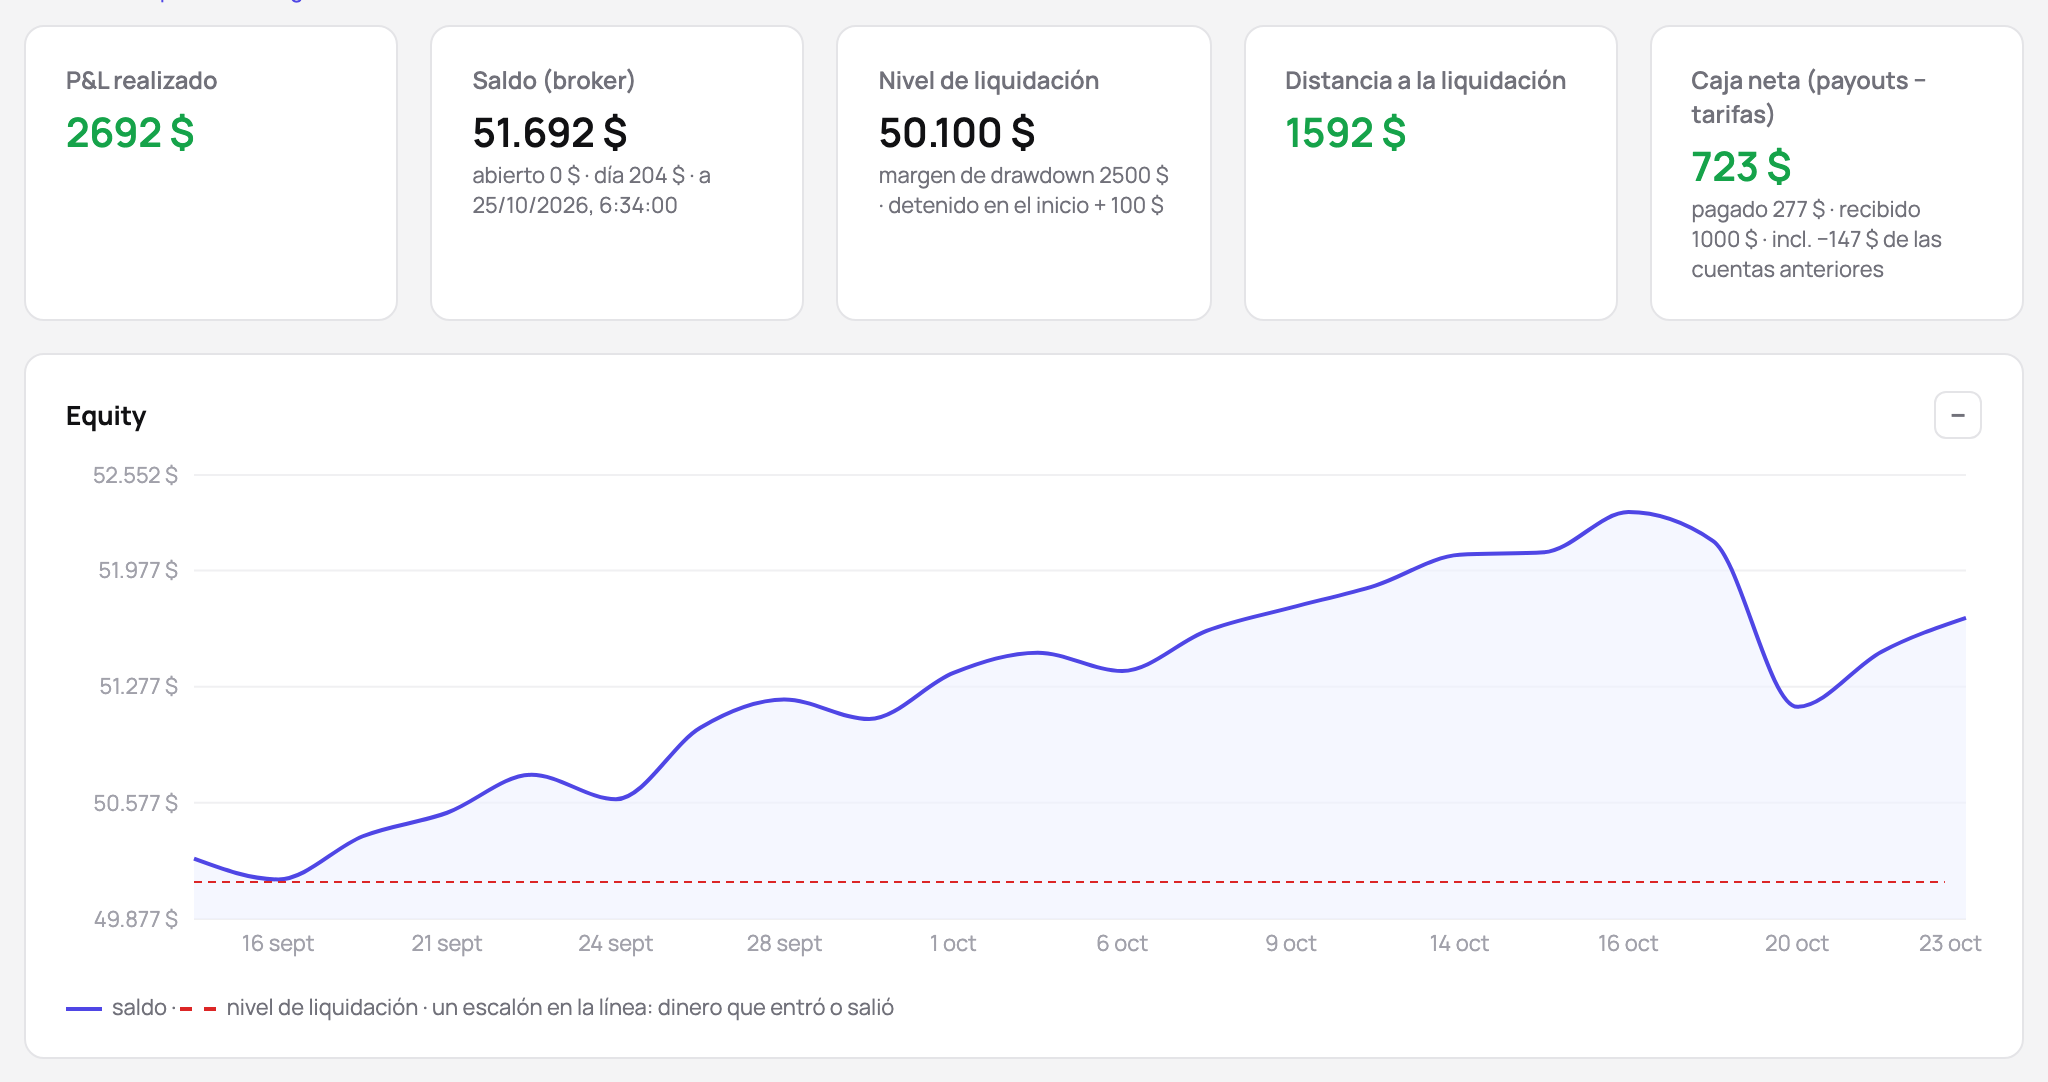The image size is (2048, 1082).
Task: Click the 14 oct x-axis label
Action: tap(1459, 943)
